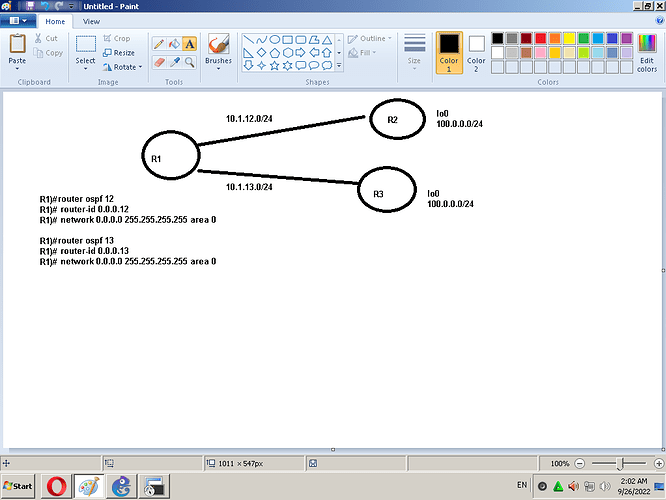Click the Zoom in plus button
666x500 pixels.
coord(659,463)
